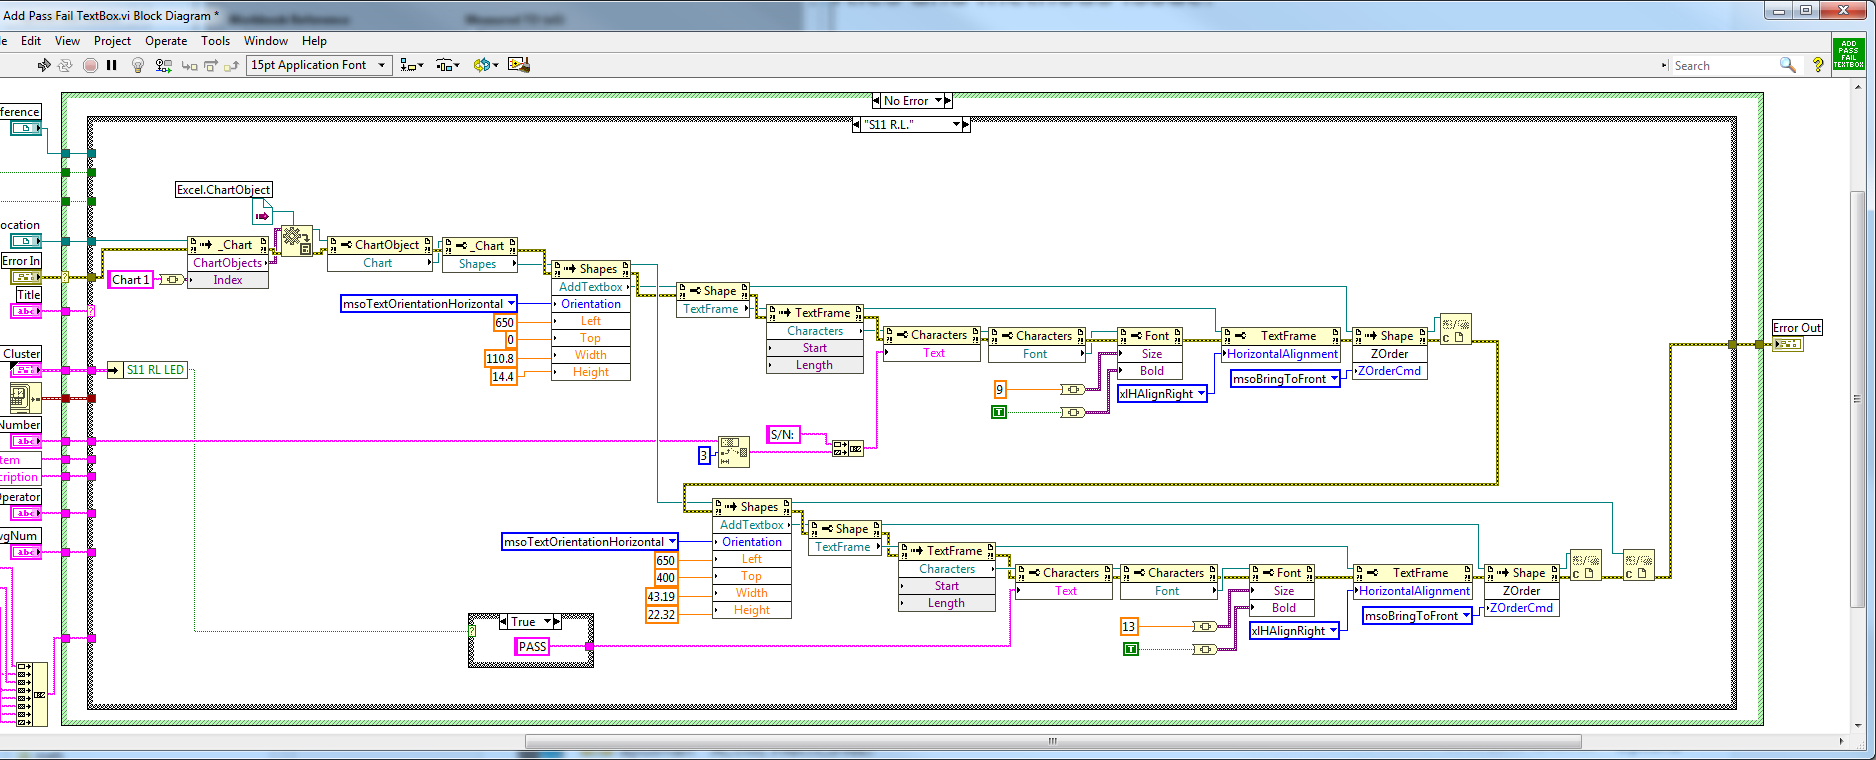The height and width of the screenshot is (760, 1876).
Task: Click the horizontal scrollbar right arrow
Action: pyautogui.click(x=1841, y=742)
